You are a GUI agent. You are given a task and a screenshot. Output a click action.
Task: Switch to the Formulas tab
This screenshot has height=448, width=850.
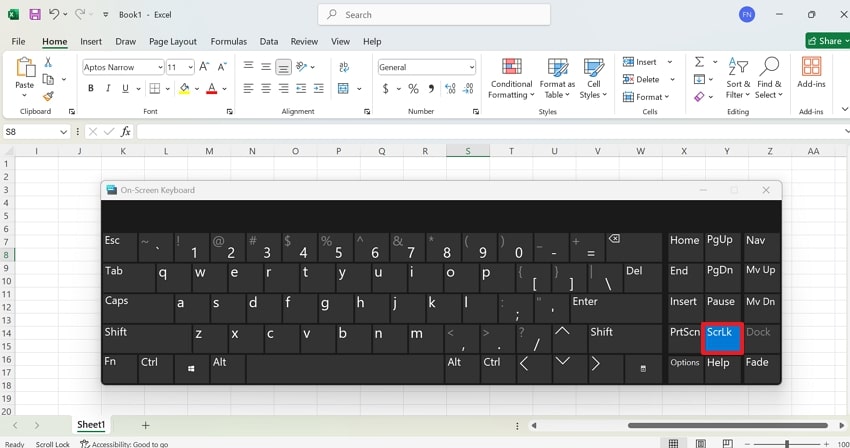click(x=229, y=41)
